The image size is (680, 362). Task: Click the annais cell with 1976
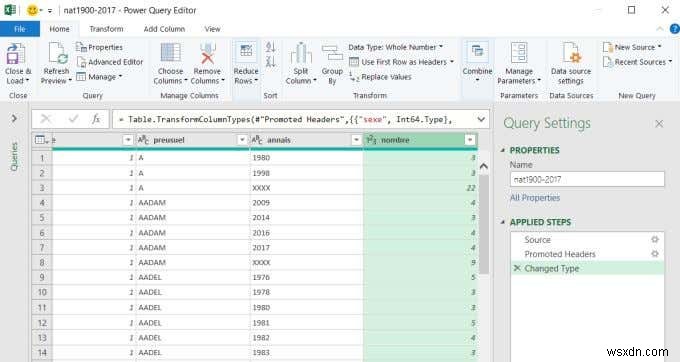(306, 277)
